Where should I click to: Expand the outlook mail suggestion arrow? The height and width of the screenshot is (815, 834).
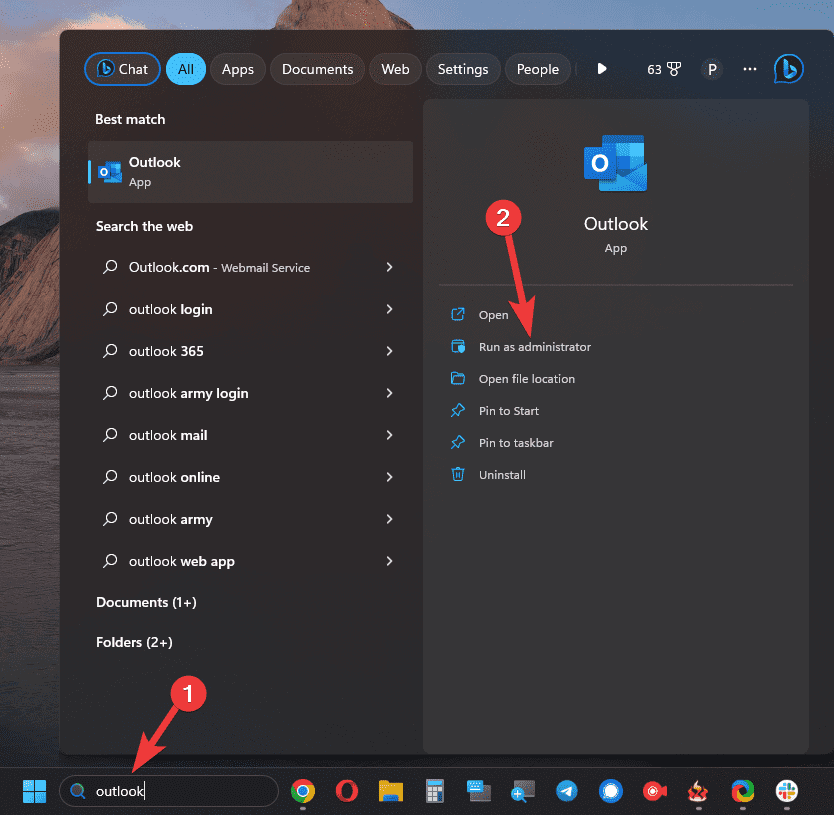[x=389, y=435]
